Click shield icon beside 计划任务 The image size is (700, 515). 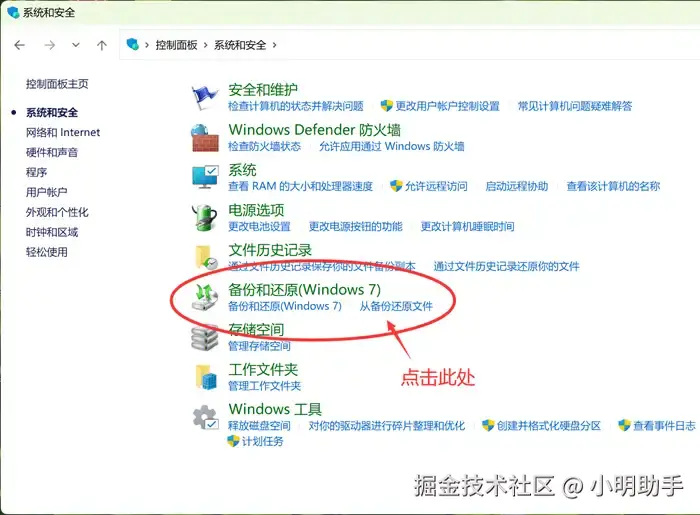tap(233, 441)
